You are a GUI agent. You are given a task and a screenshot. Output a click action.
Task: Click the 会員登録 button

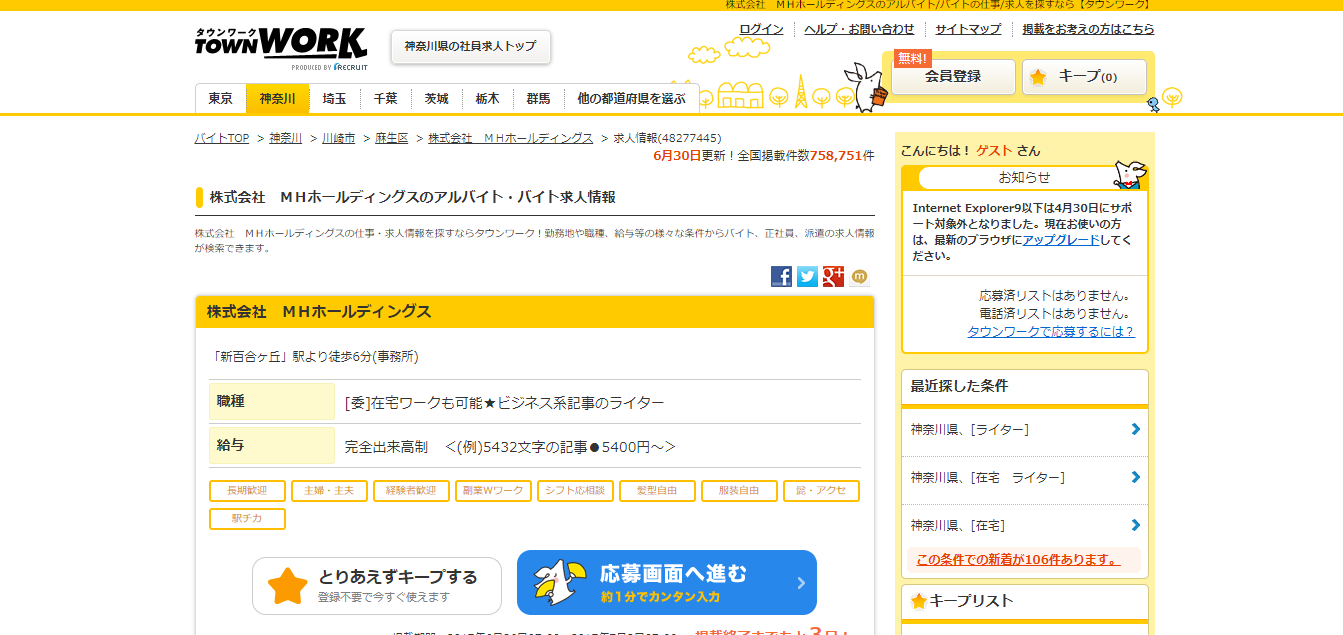[953, 77]
